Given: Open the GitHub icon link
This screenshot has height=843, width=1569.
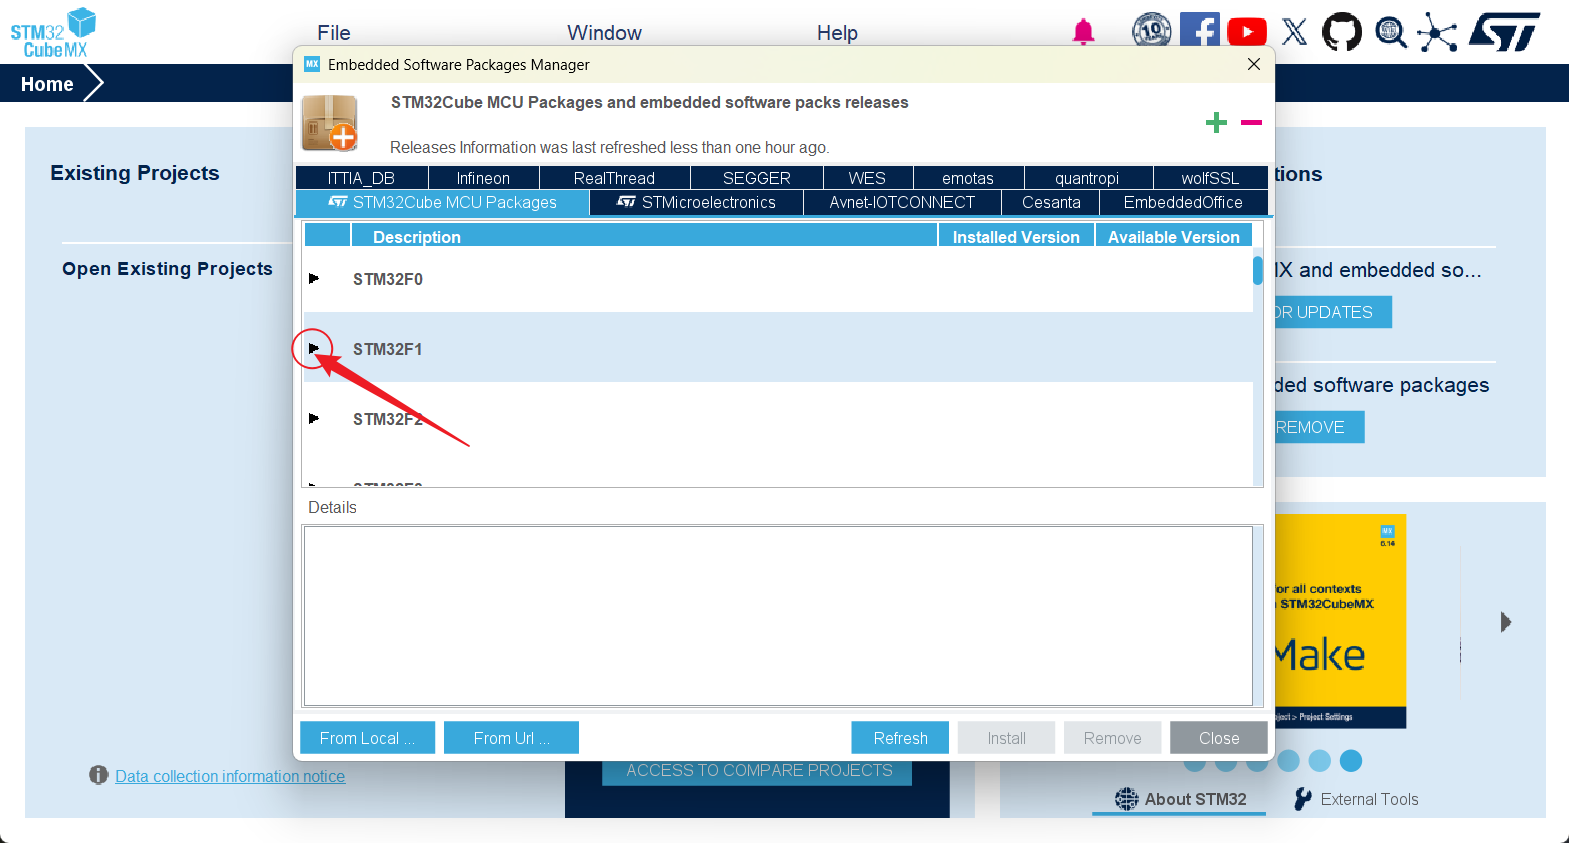Looking at the screenshot, I should coord(1342,32).
